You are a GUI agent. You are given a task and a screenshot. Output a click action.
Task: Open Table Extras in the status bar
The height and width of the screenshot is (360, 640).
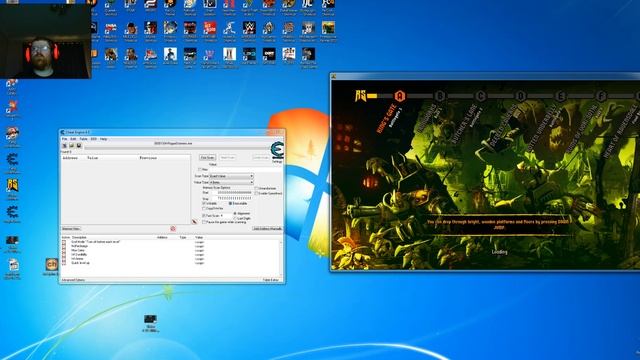(x=271, y=280)
